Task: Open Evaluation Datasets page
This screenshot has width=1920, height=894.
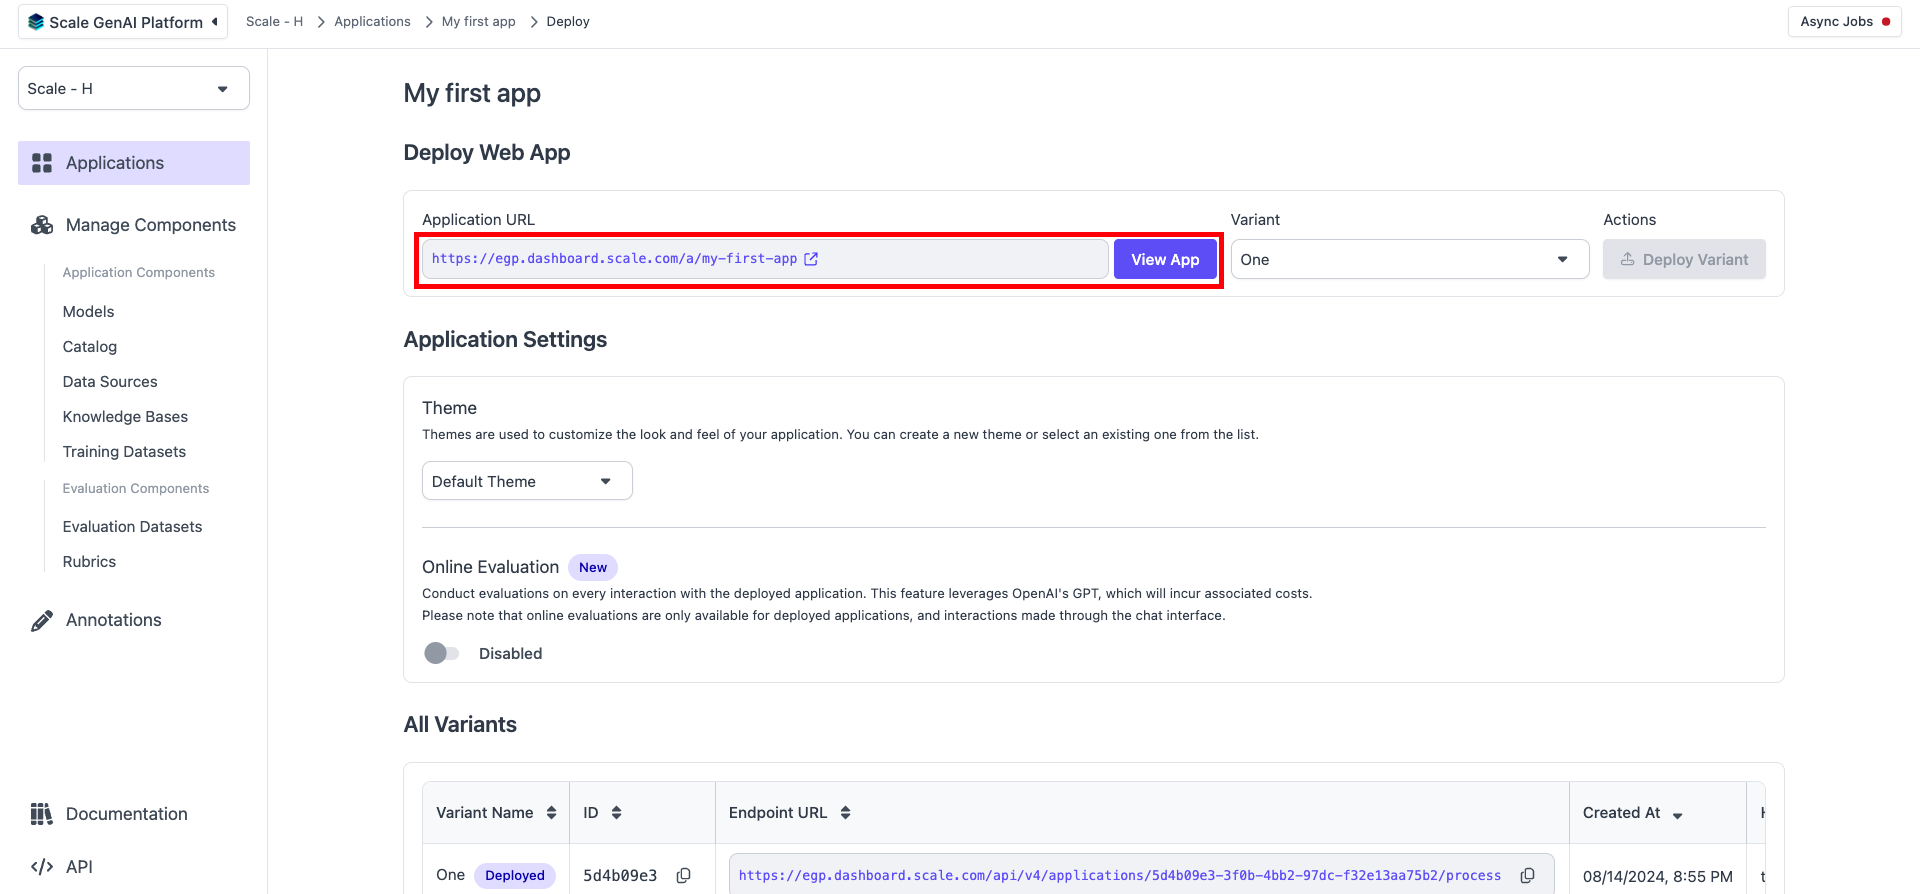Action: click(132, 527)
